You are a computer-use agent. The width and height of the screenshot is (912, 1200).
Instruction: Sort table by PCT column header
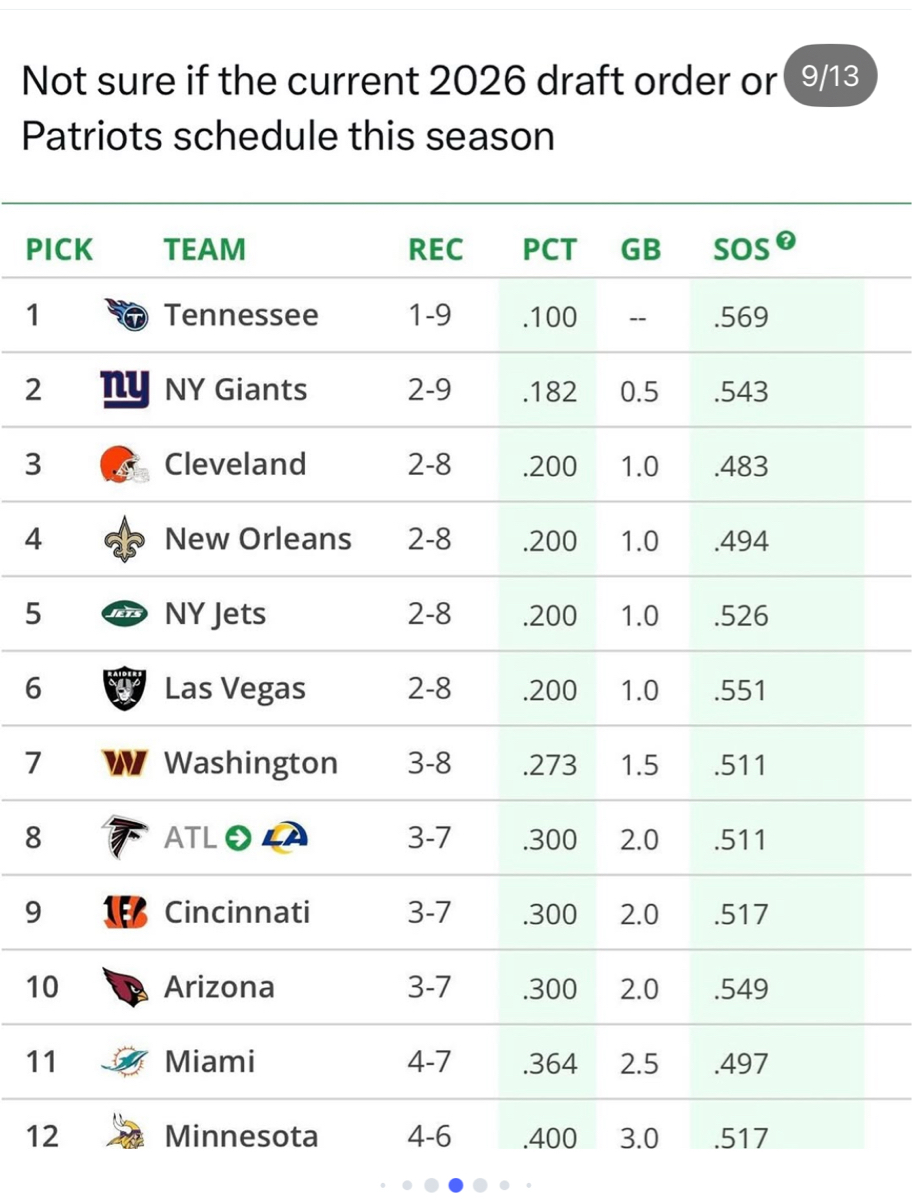pyautogui.click(x=549, y=249)
